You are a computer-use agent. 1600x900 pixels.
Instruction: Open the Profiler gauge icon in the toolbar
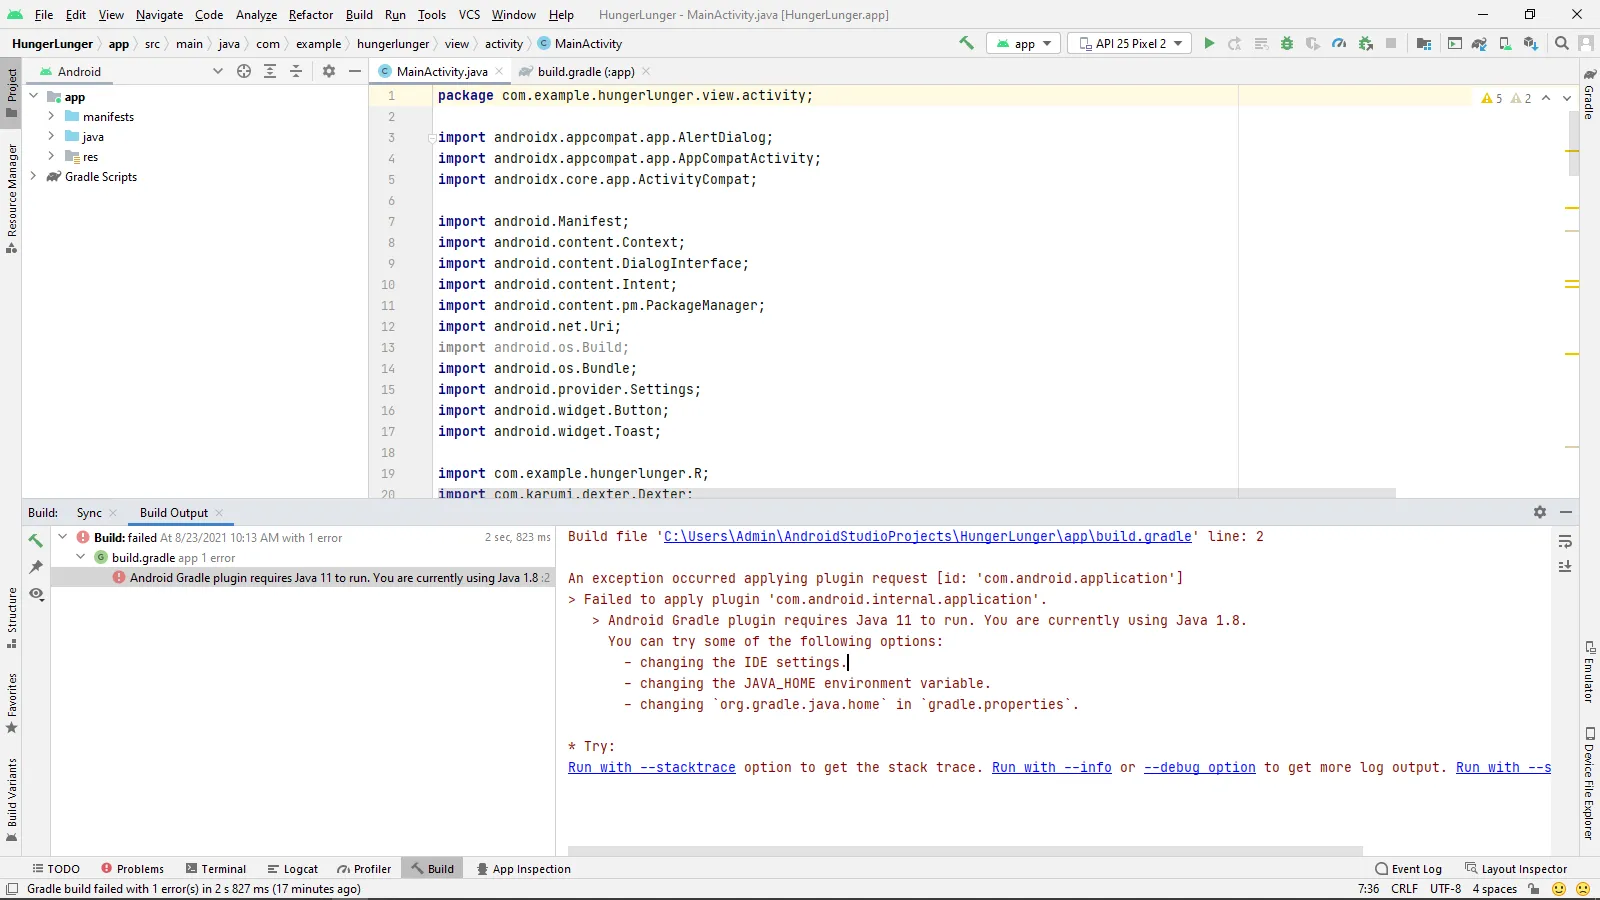pos(1339,43)
